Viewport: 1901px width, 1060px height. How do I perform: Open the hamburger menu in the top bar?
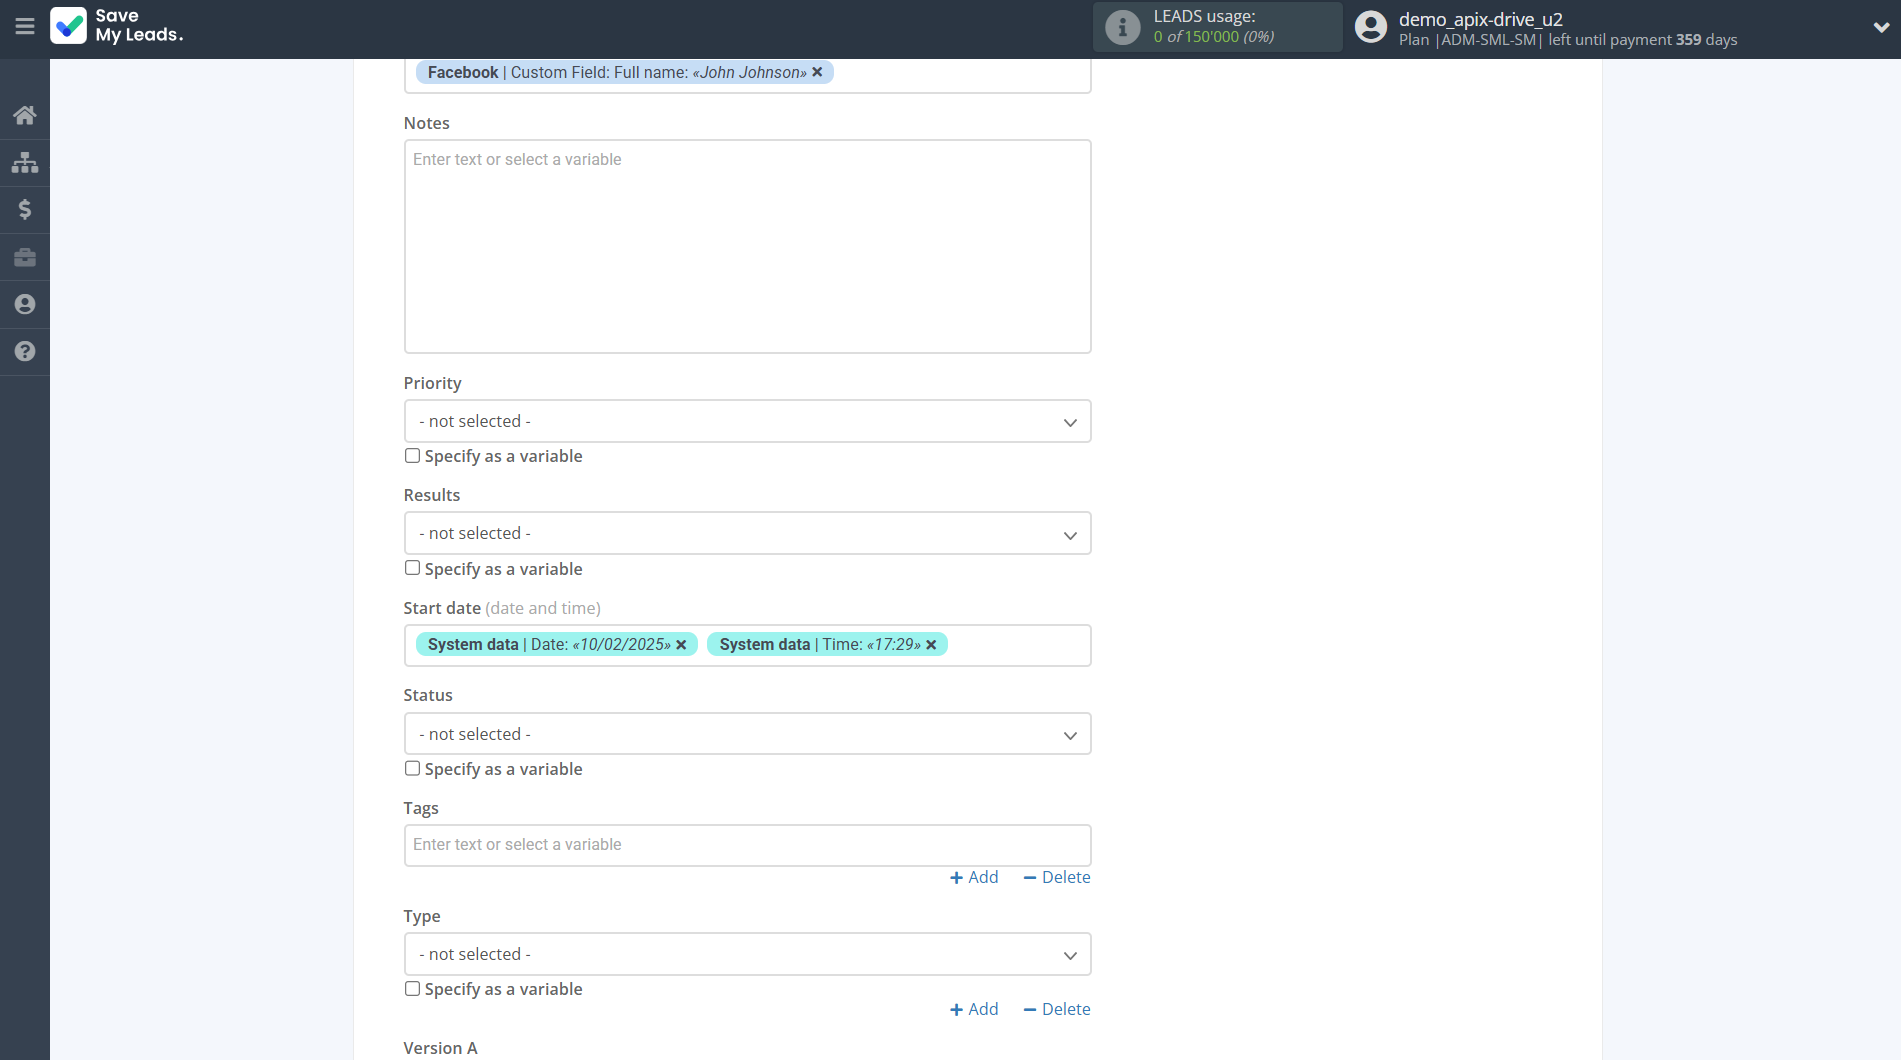click(25, 27)
